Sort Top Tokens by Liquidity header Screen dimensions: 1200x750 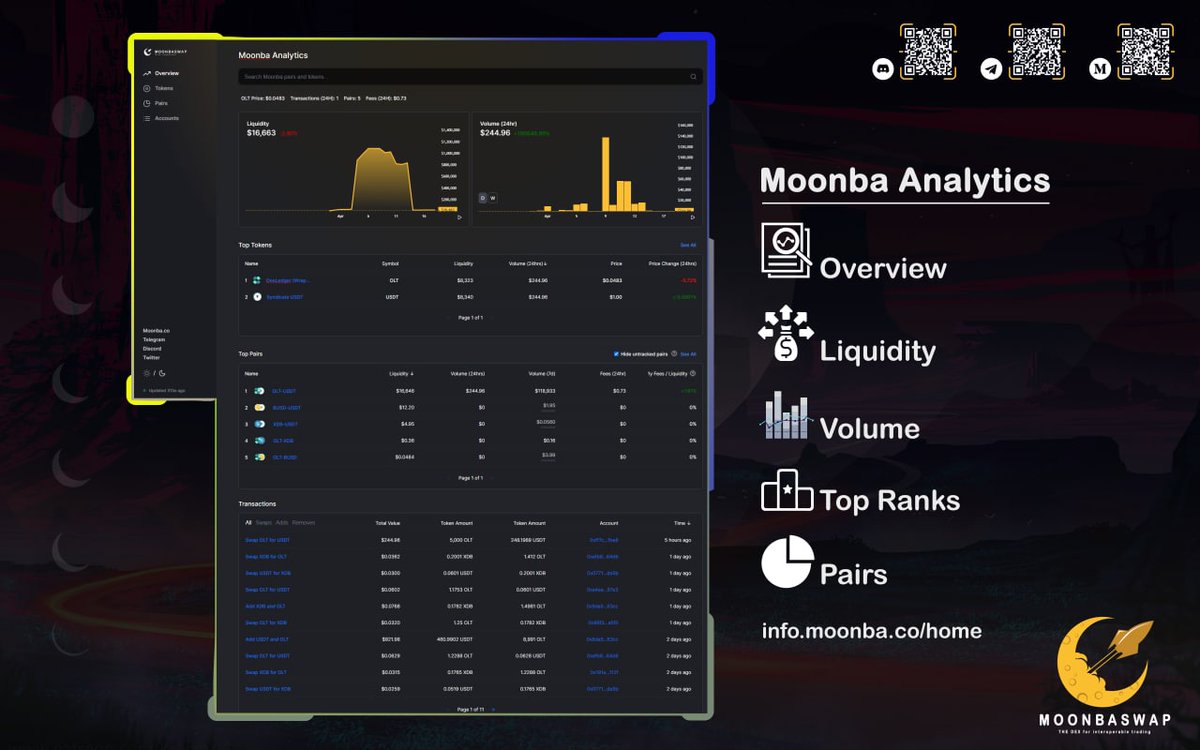[x=464, y=263]
